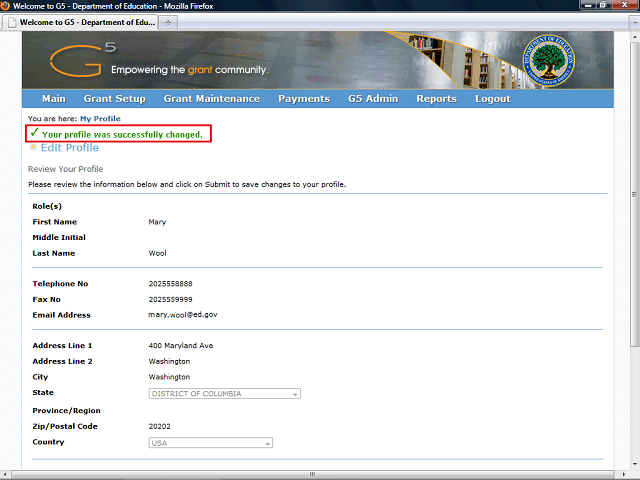This screenshot has width=640, height=480.
Task: Expand the Country dropdown
Action: point(267,443)
